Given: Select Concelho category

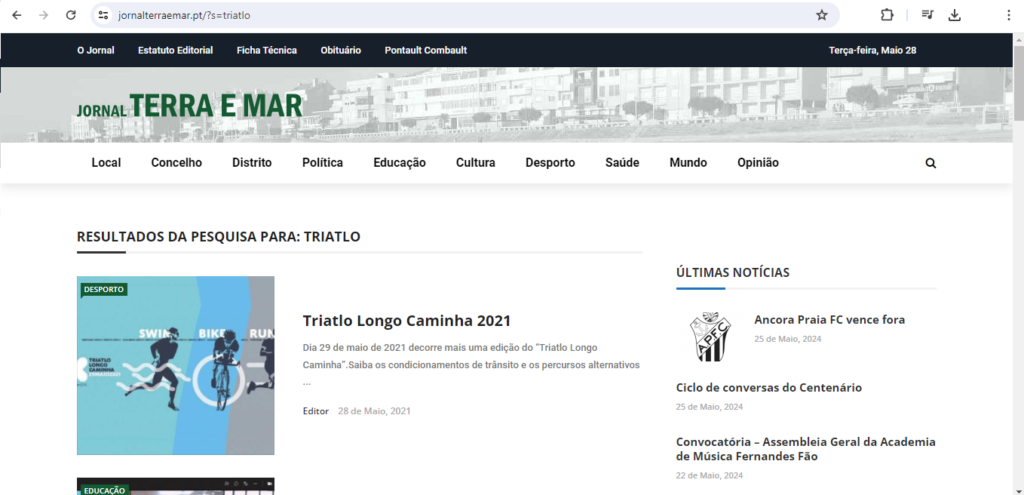Looking at the screenshot, I should [x=176, y=163].
